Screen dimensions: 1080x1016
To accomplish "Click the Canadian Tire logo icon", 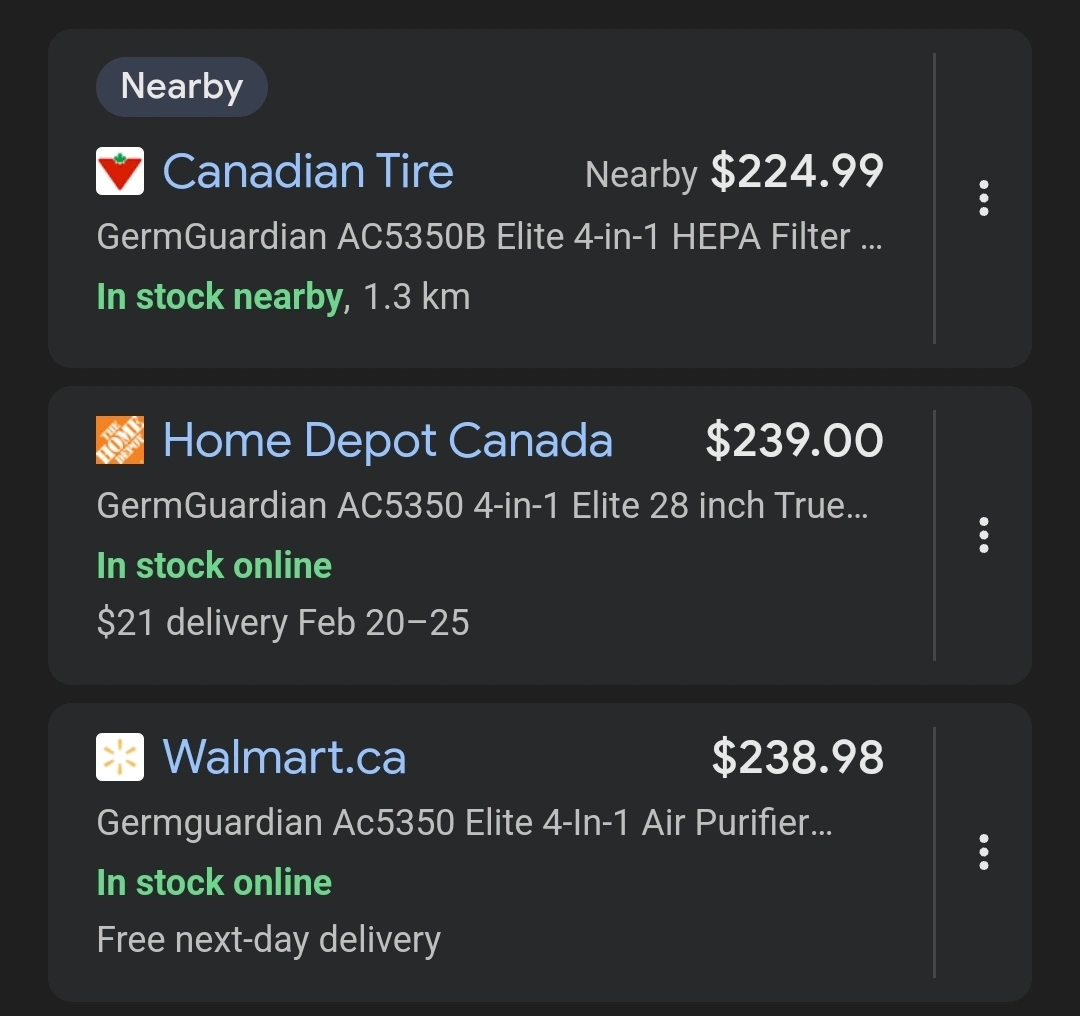I will coord(120,171).
